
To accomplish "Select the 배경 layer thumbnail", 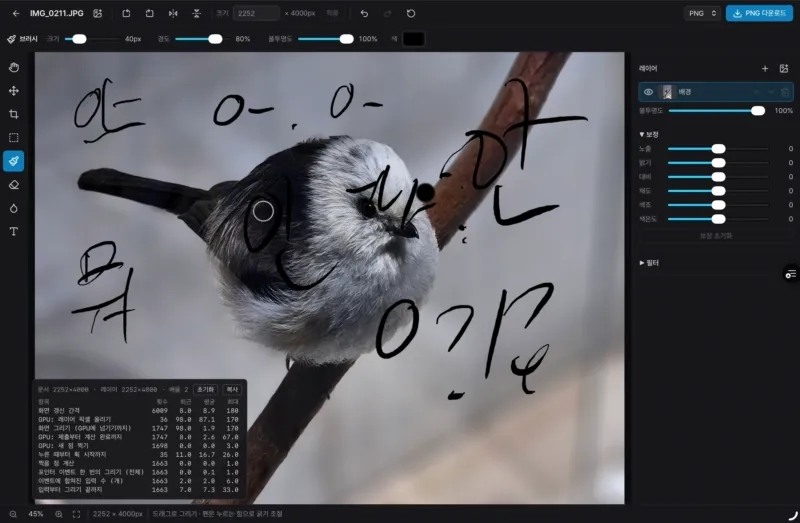I will pos(667,92).
